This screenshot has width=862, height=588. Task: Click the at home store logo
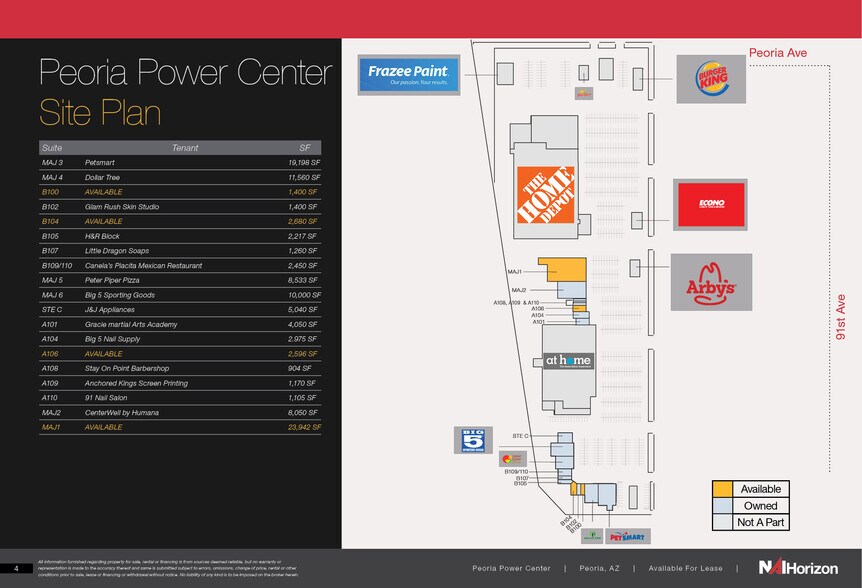click(568, 360)
